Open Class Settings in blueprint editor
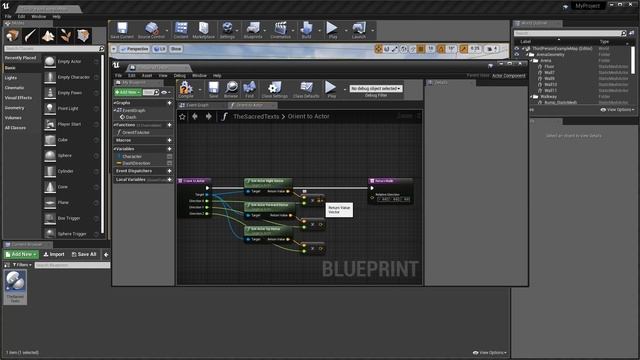 (275, 89)
